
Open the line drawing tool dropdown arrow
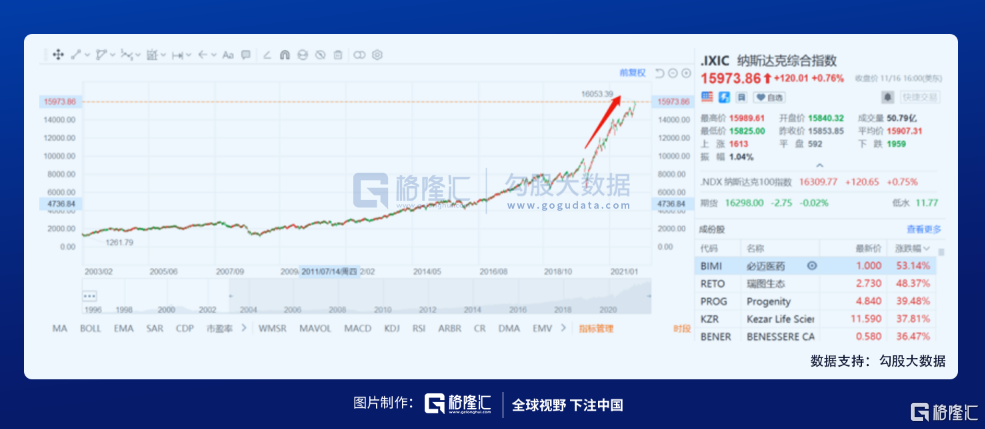click(88, 55)
